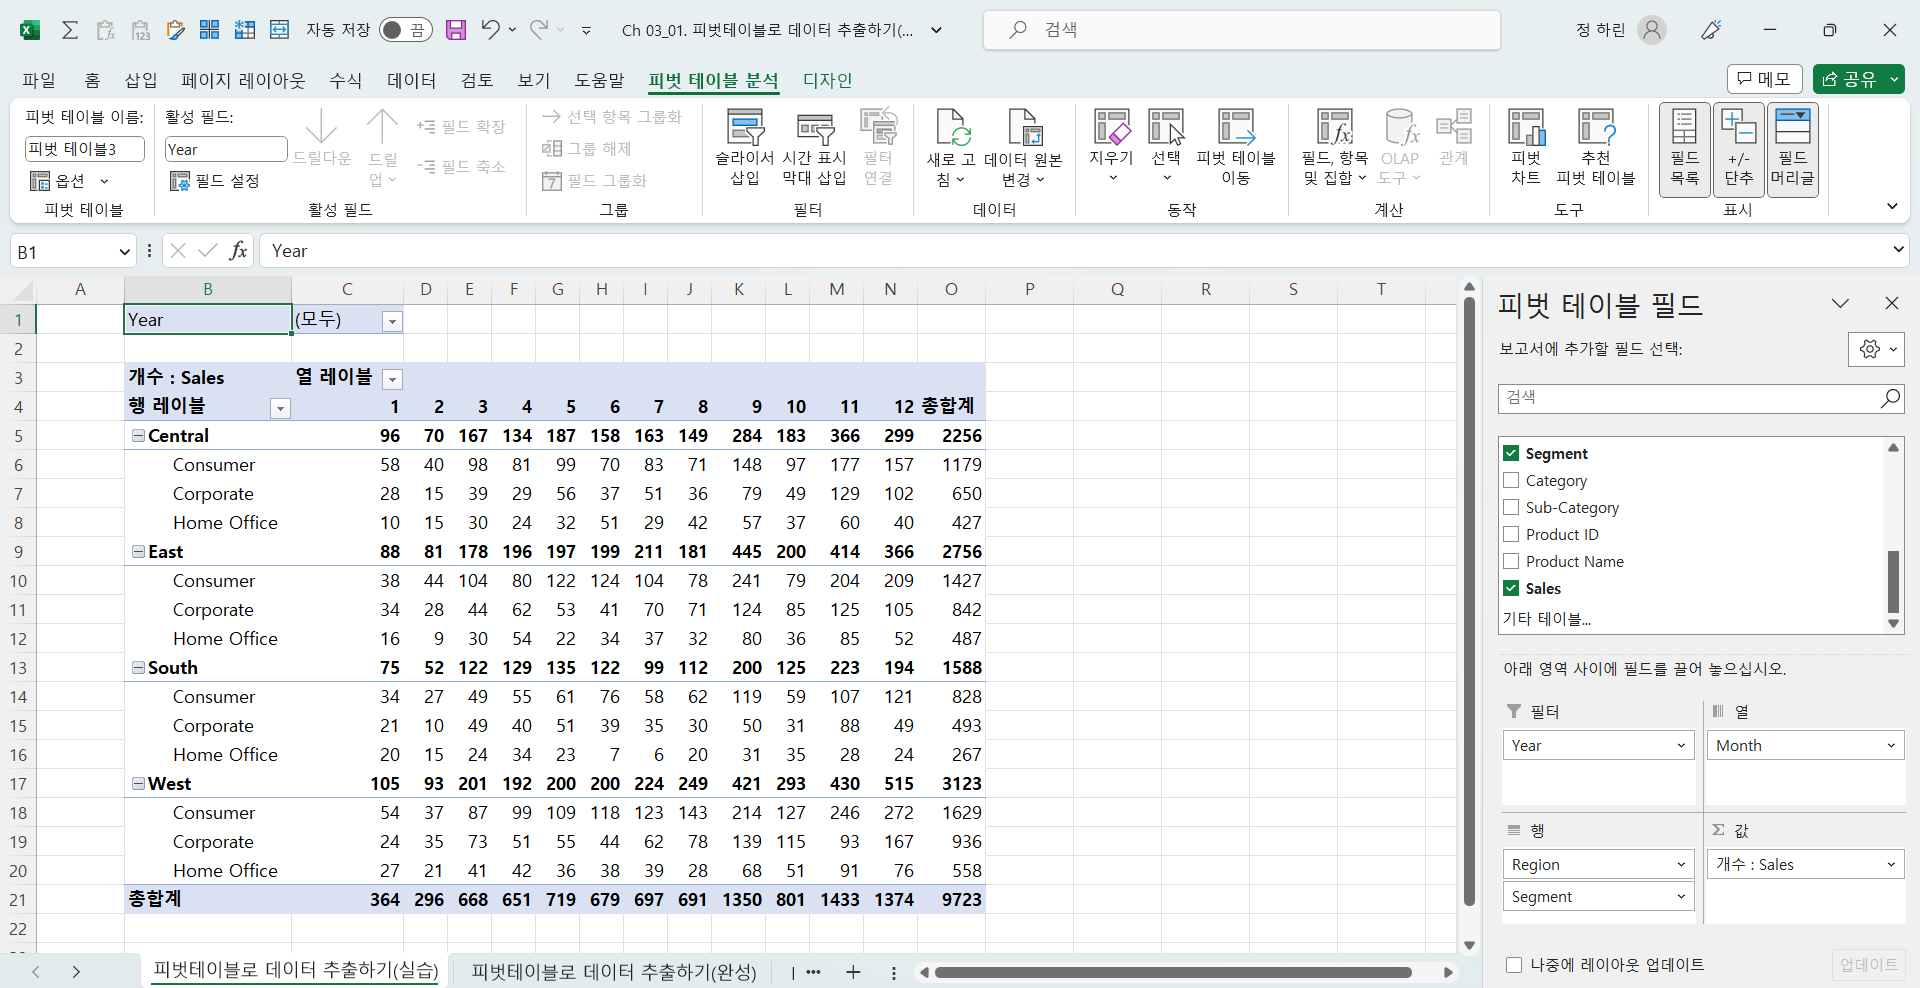
Task: Click the user profile avatar icon
Action: click(1652, 30)
